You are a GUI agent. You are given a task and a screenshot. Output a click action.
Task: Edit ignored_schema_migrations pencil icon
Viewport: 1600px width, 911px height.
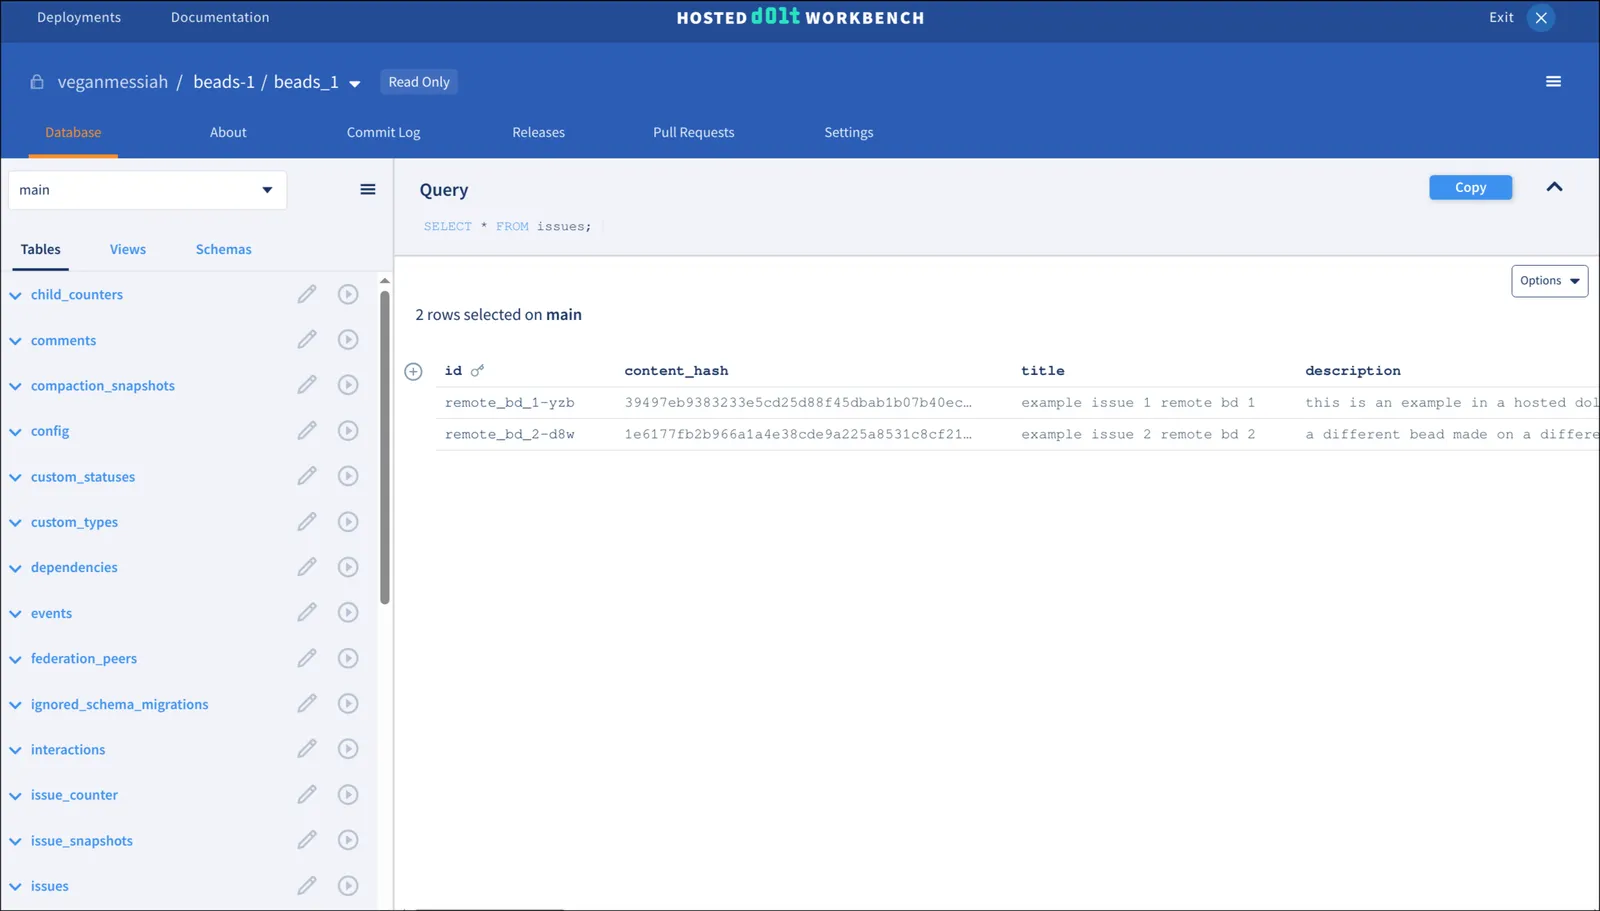click(307, 704)
